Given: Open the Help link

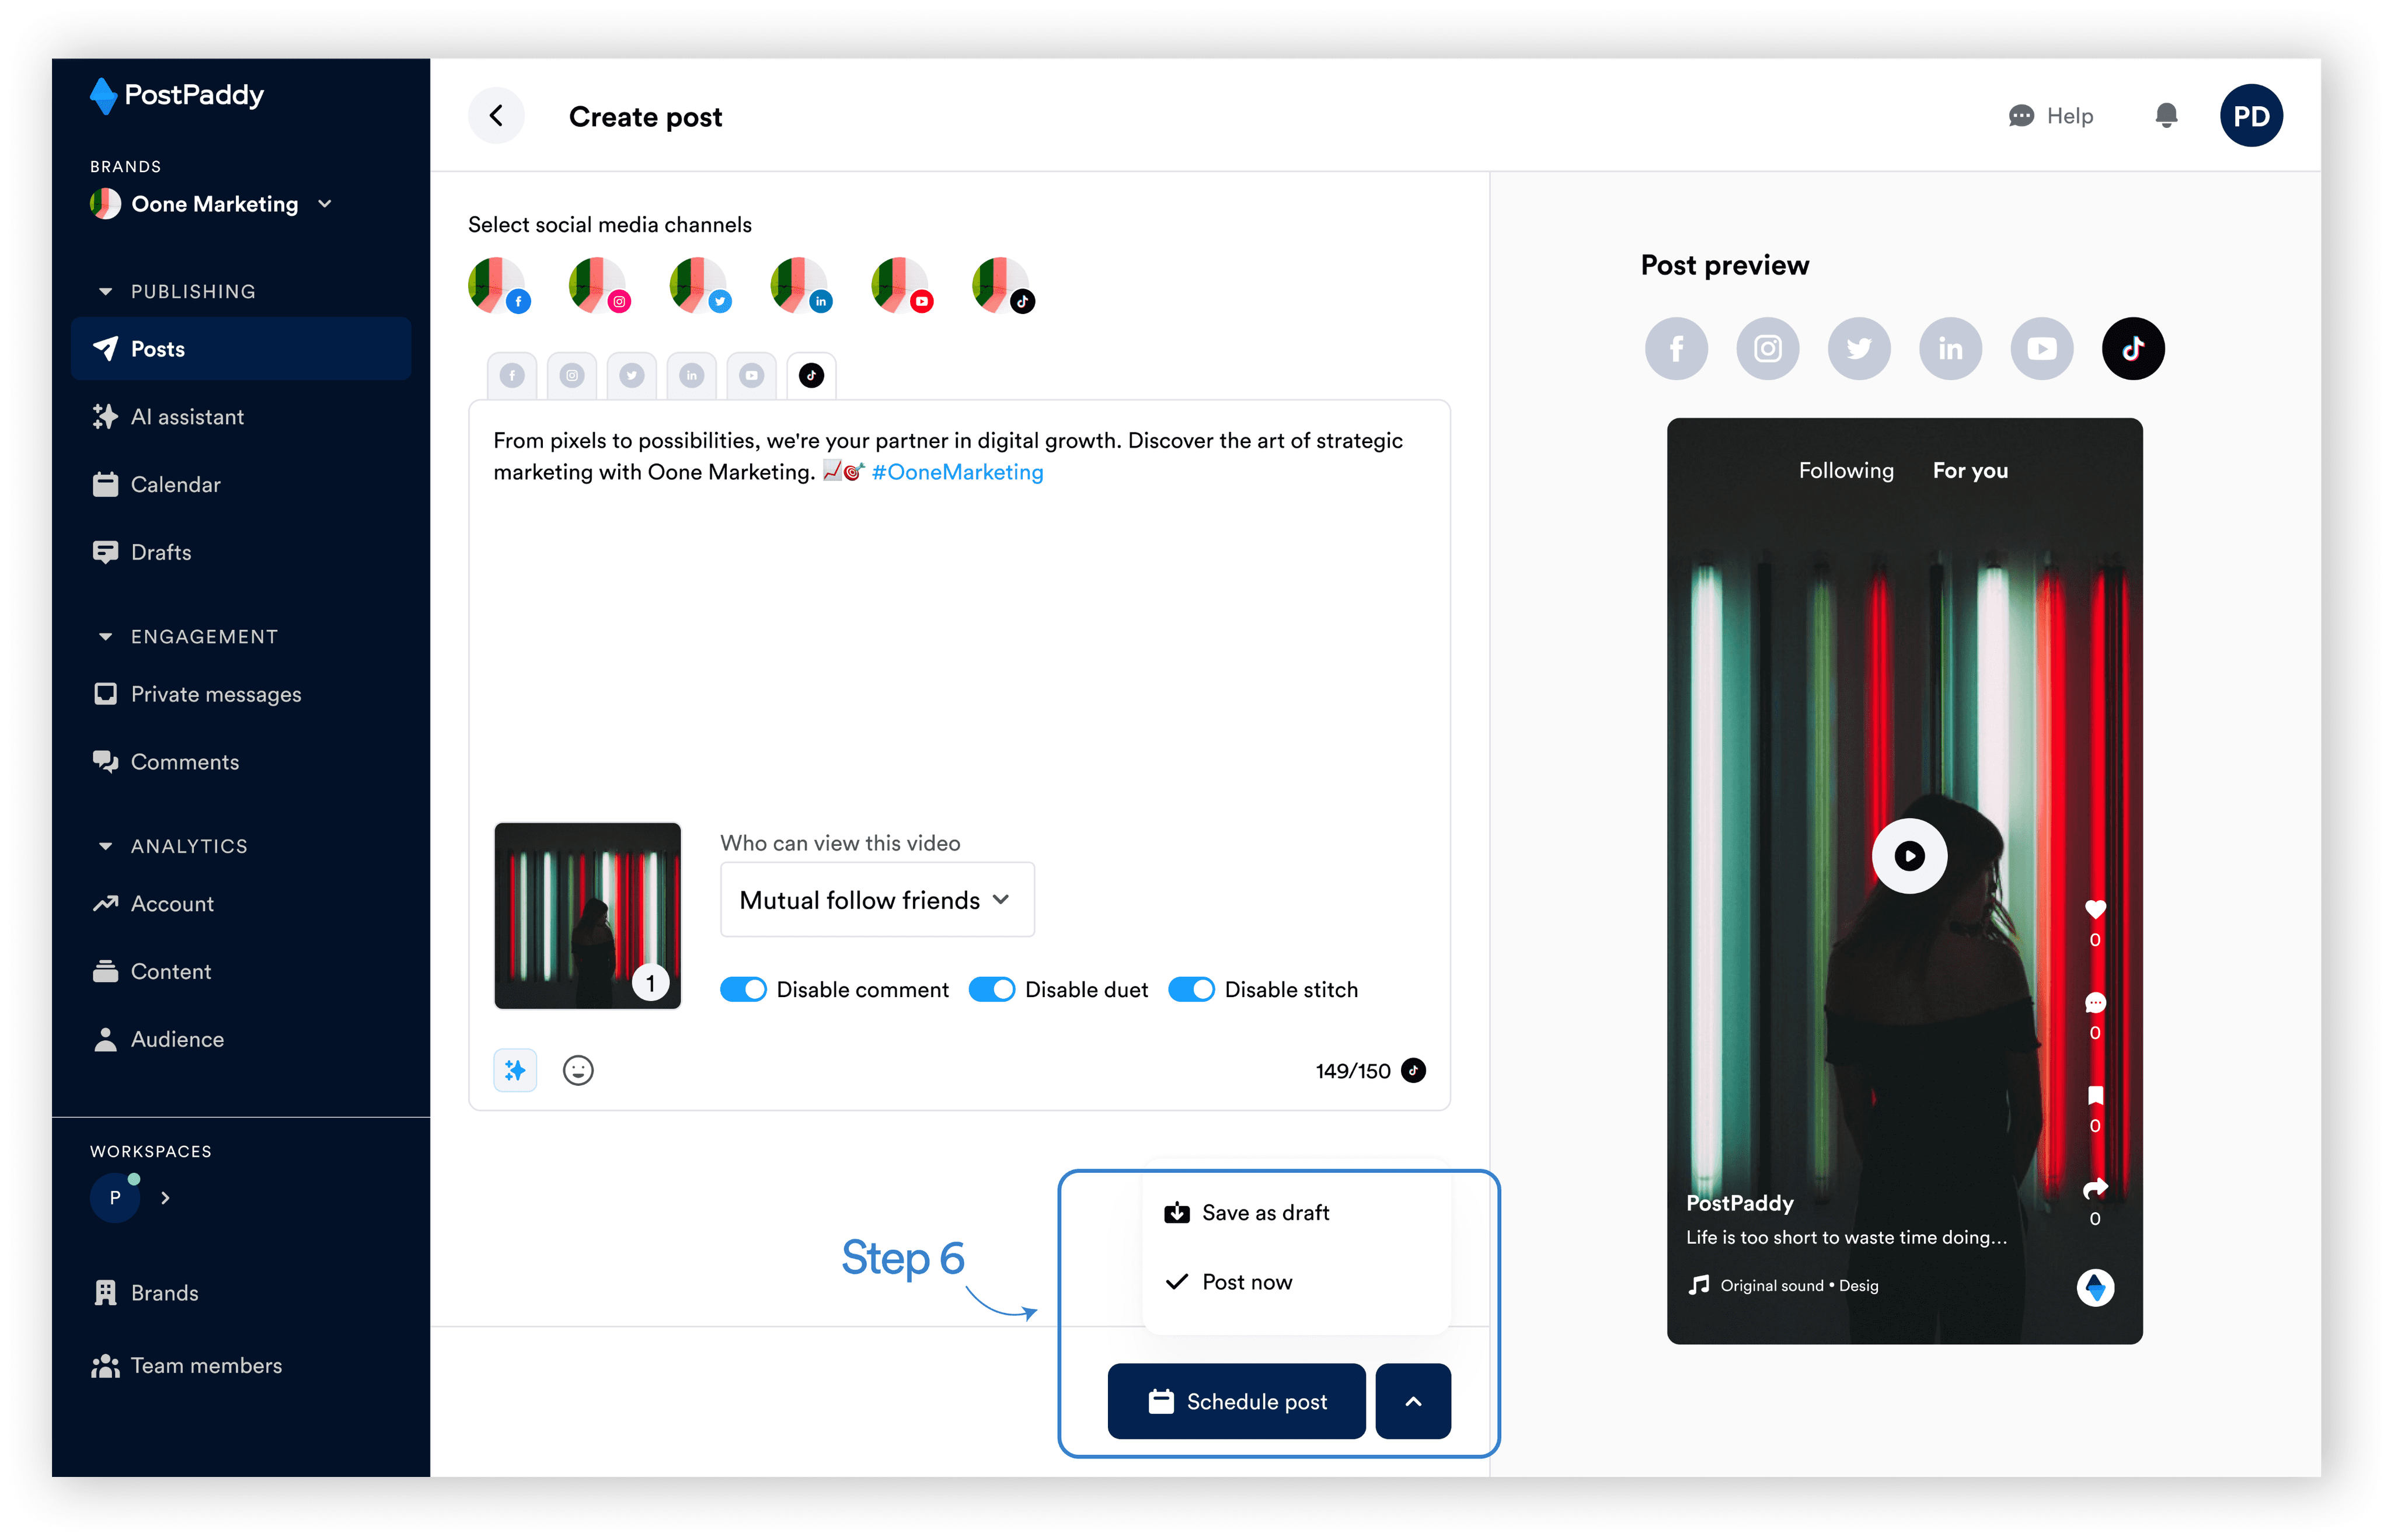Looking at the screenshot, I should click(2050, 116).
